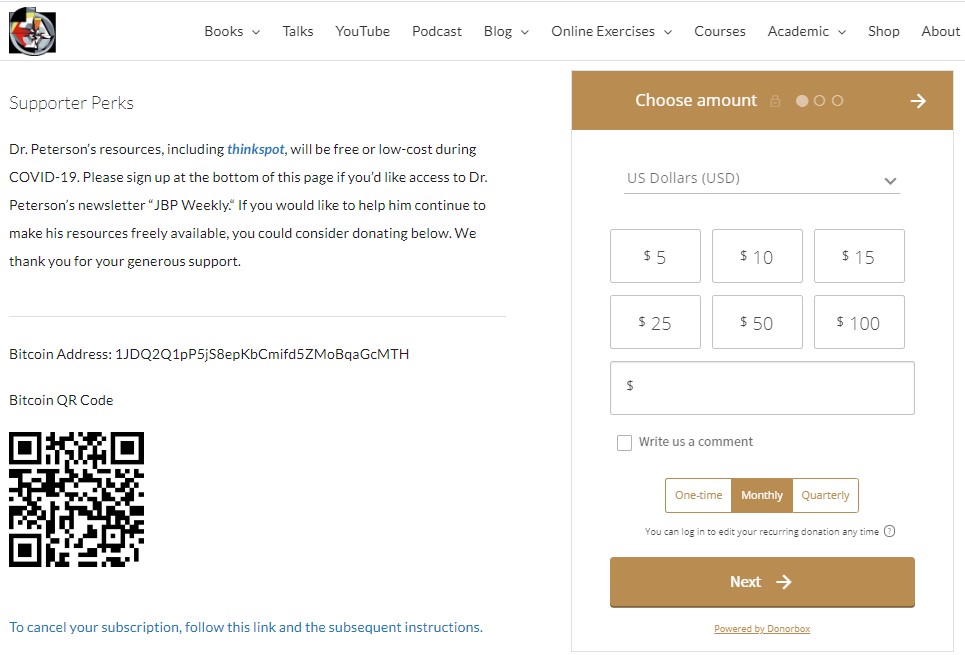Expand the Blog menu chevron
Image resolution: width=965 pixels, height=655 pixels.
click(525, 32)
